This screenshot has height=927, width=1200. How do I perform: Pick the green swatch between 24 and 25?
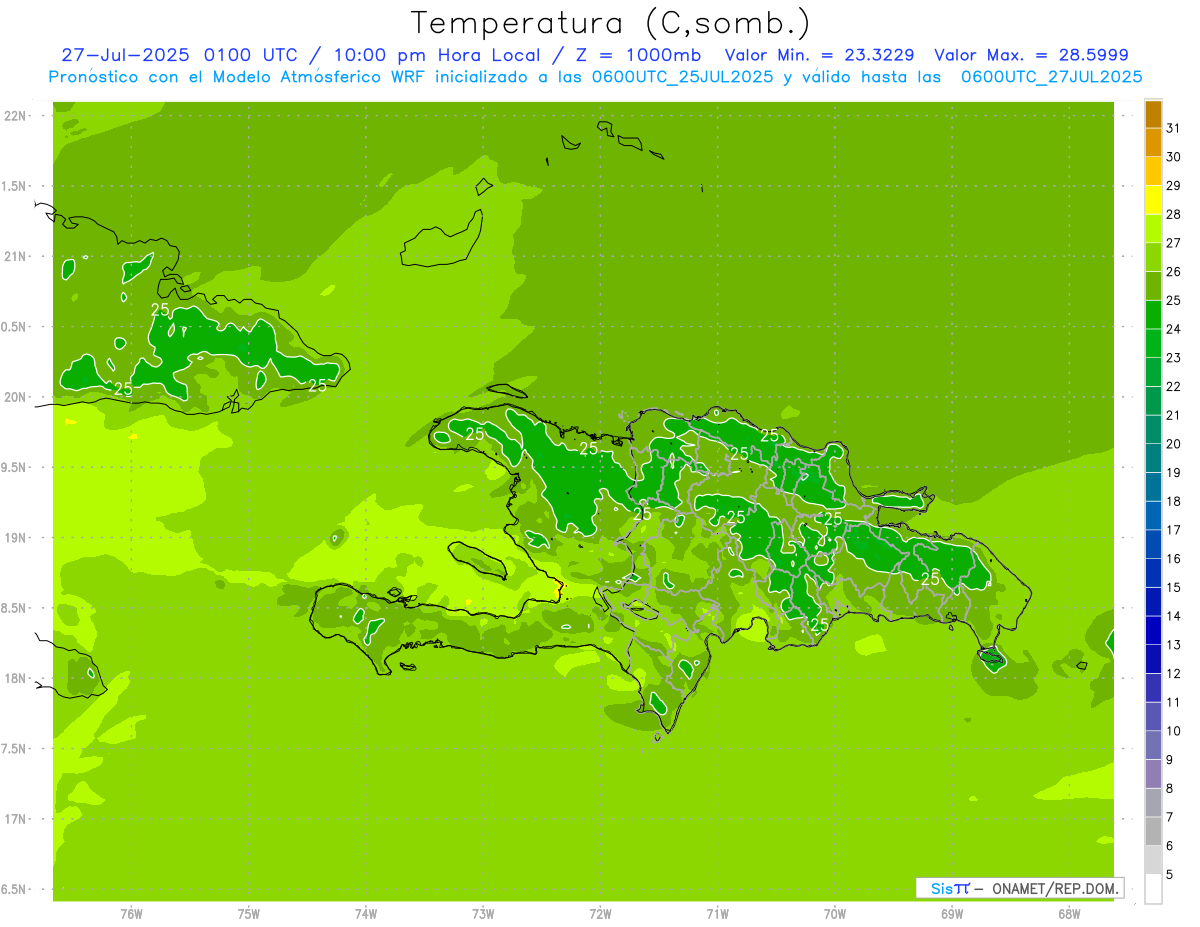click(x=1153, y=315)
